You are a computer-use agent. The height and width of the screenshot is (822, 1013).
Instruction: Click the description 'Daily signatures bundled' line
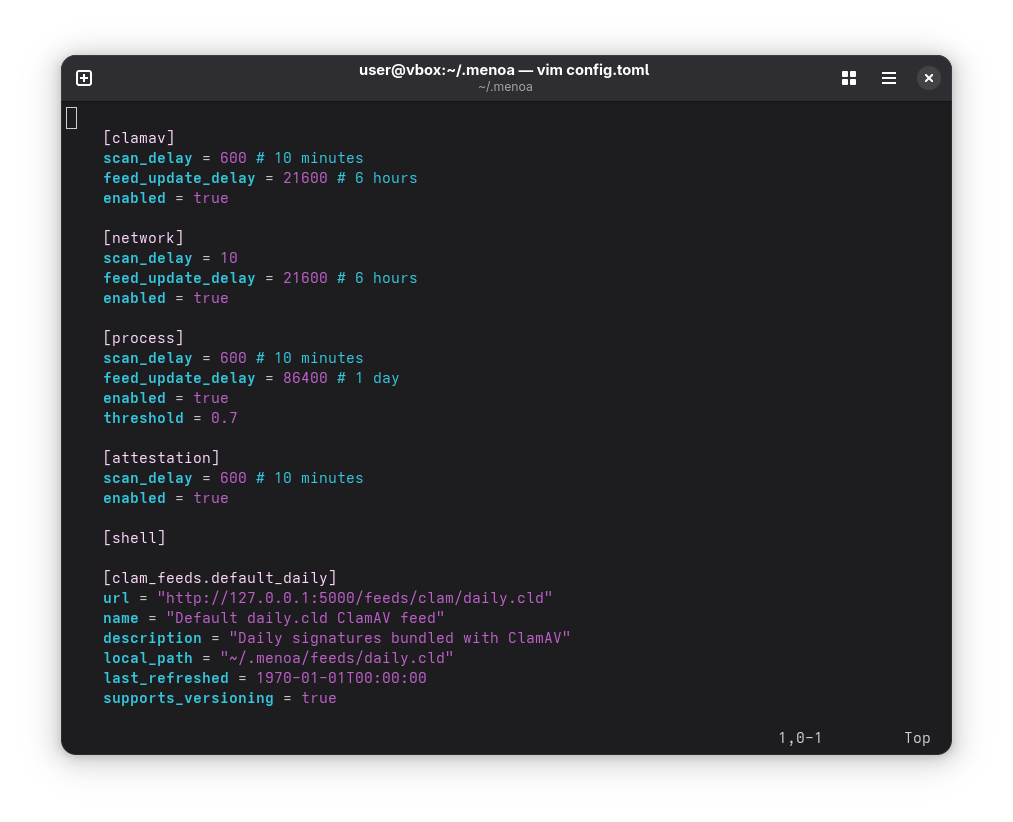coord(337,638)
